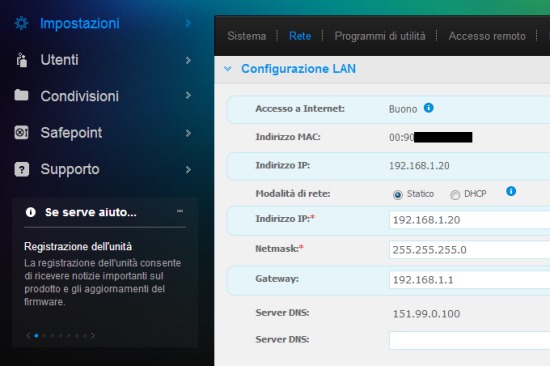Viewport: 550px width, 366px height.
Task: Click the Impostazioni gear icon
Action: tap(21, 23)
